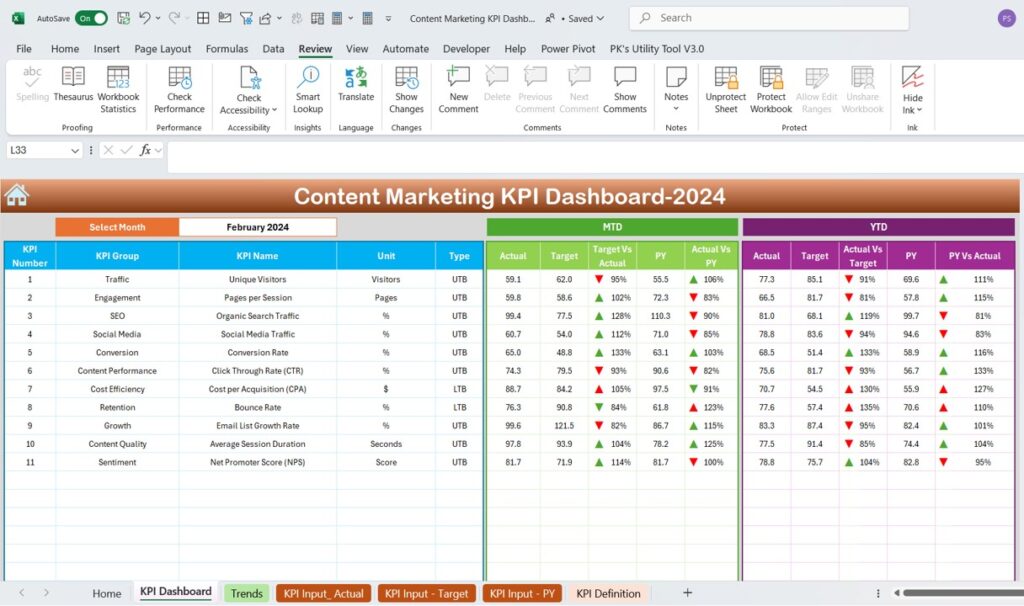Viewport: 1024px width, 606px height.
Task: Switch to the Insert ribbon tab
Action: [106, 48]
